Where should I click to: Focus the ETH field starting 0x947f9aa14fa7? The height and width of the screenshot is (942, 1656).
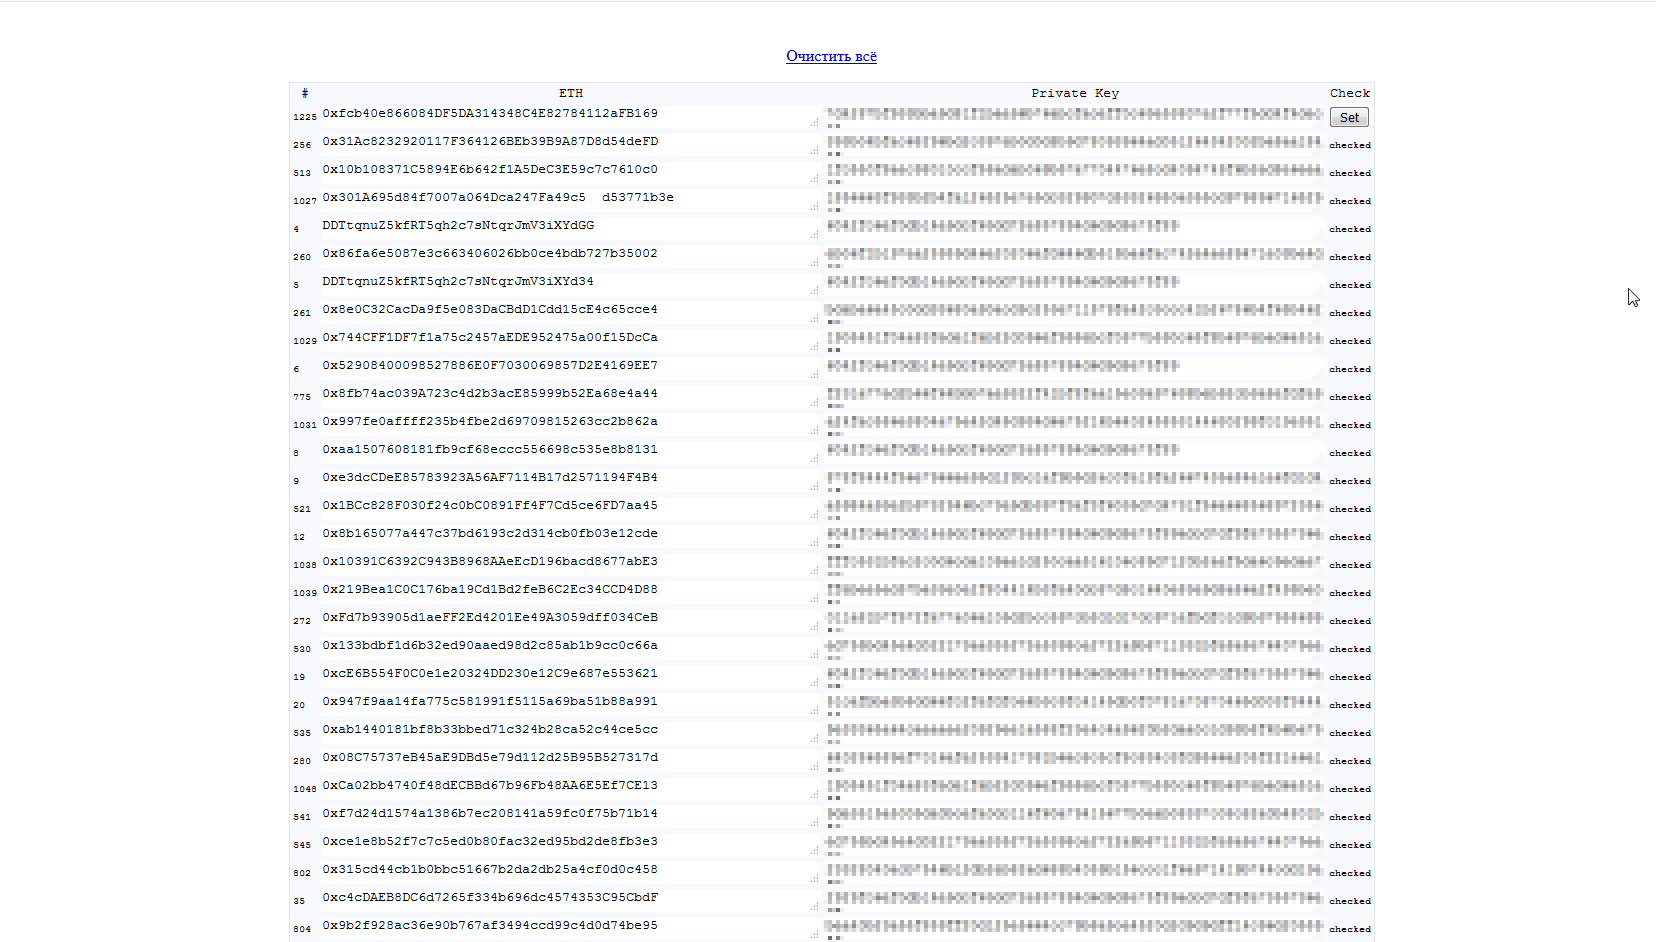(x=570, y=705)
